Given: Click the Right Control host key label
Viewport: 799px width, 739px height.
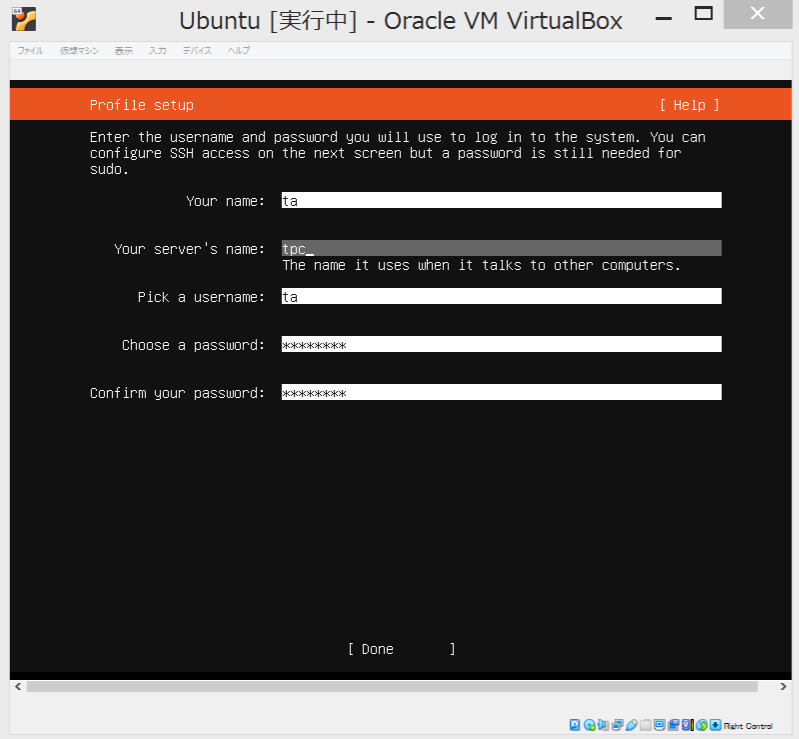Looking at the screenshot, I should (x=748, y=726).
